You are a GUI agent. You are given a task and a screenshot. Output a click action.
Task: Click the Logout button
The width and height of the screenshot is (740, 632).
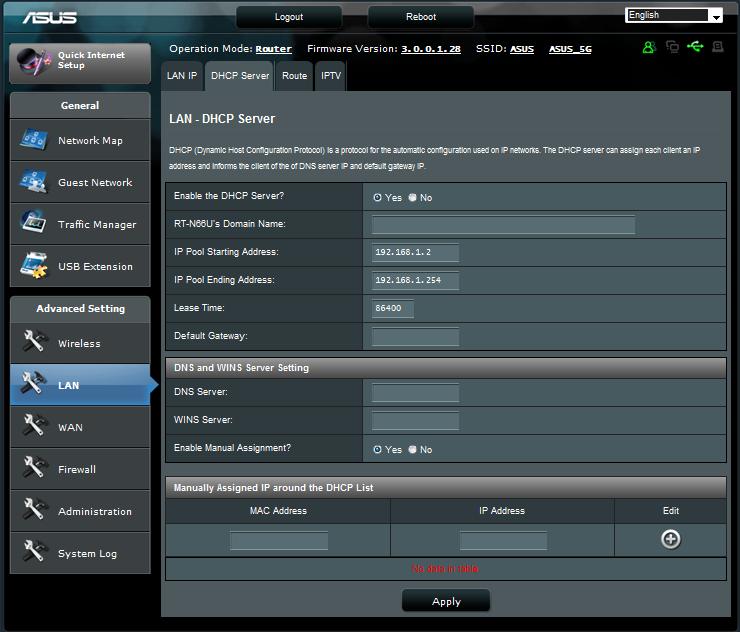tap(289, 17)
